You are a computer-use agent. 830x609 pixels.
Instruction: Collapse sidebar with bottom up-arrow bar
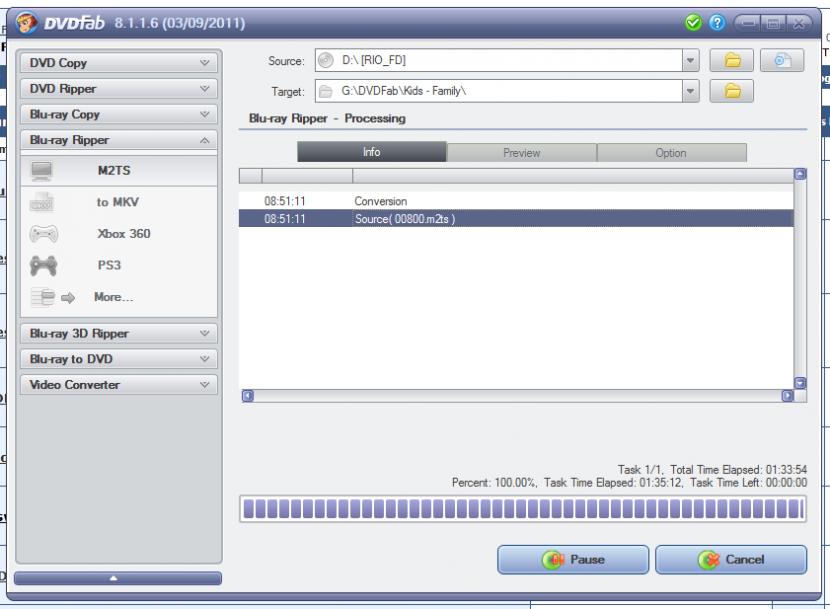pos(118,578)
